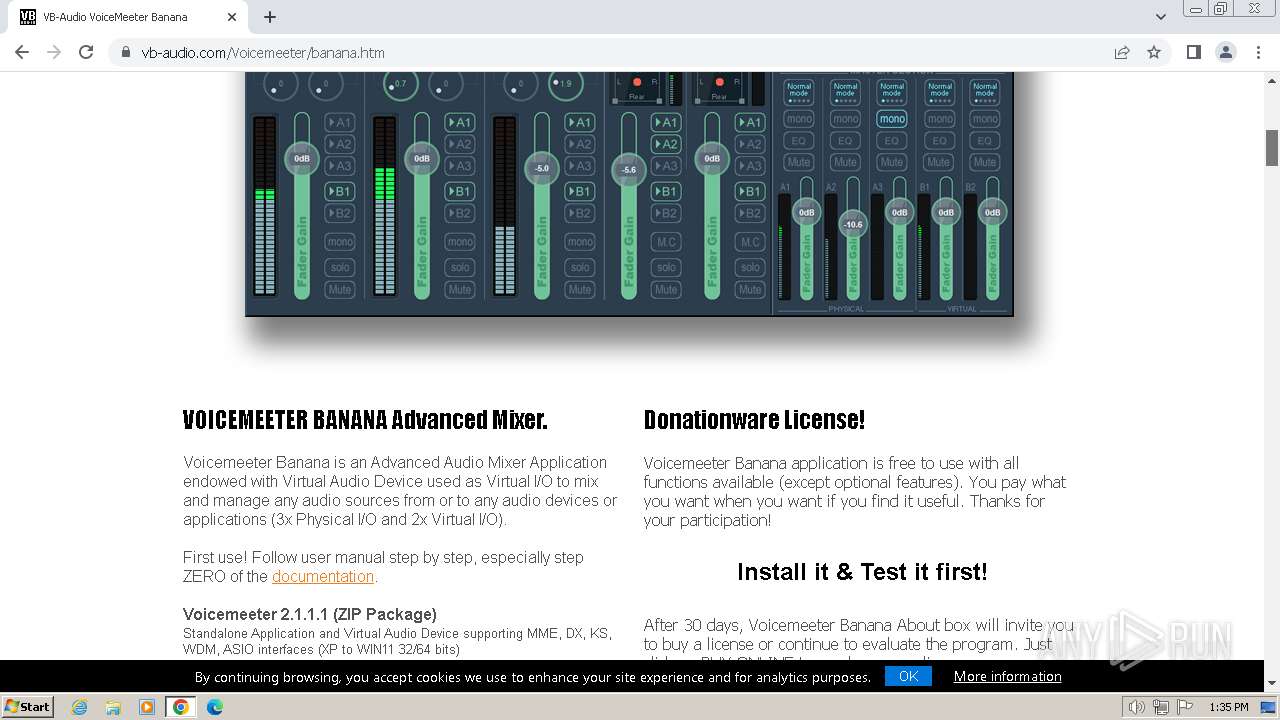Open the Chrome three-dot menu
Viewport: 1280px width, 720px height.
point(1257,52)
